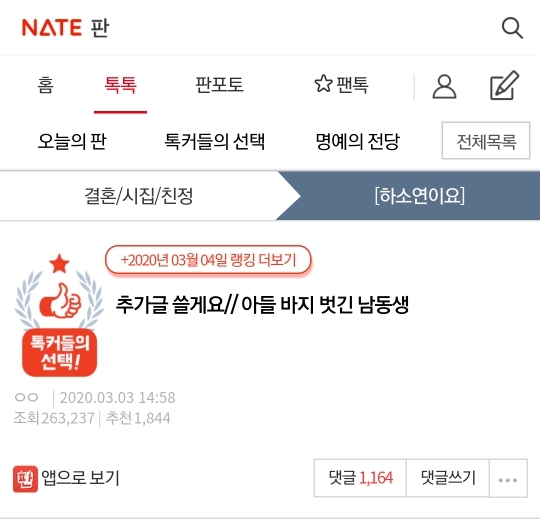The image size is (540, 519).
Task: Click the 톡커들의 선택 thumbs-up badge
Action: 59,315
